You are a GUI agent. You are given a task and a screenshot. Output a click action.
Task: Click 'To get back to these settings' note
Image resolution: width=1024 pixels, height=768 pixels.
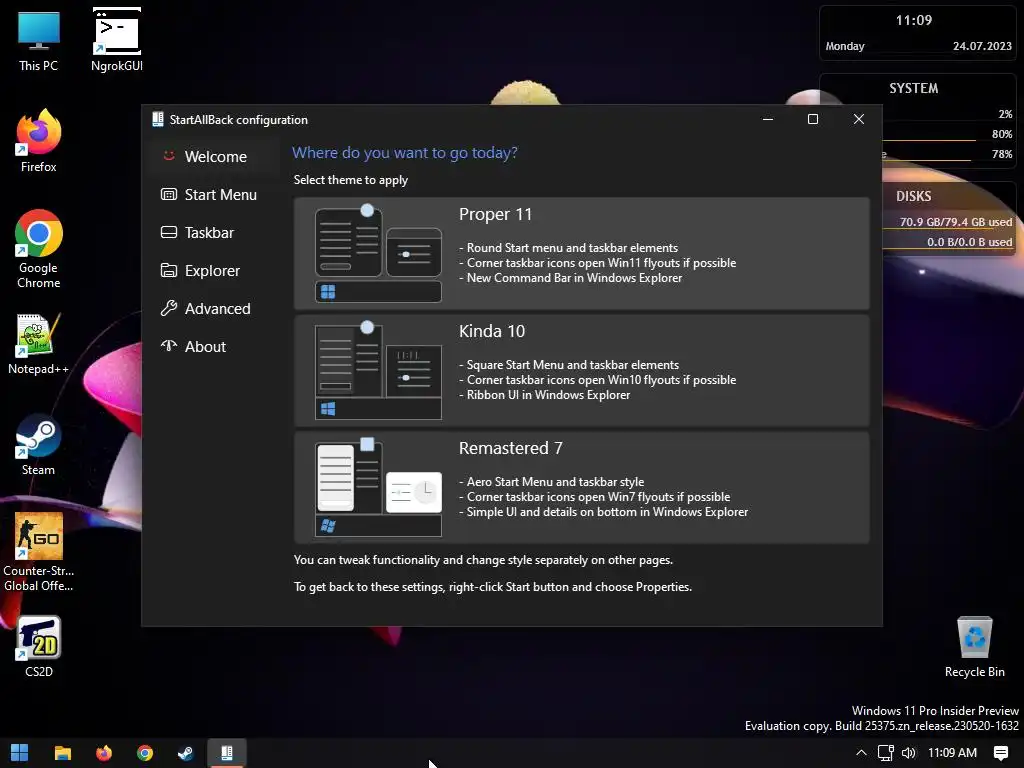click(x=492, y=586)
